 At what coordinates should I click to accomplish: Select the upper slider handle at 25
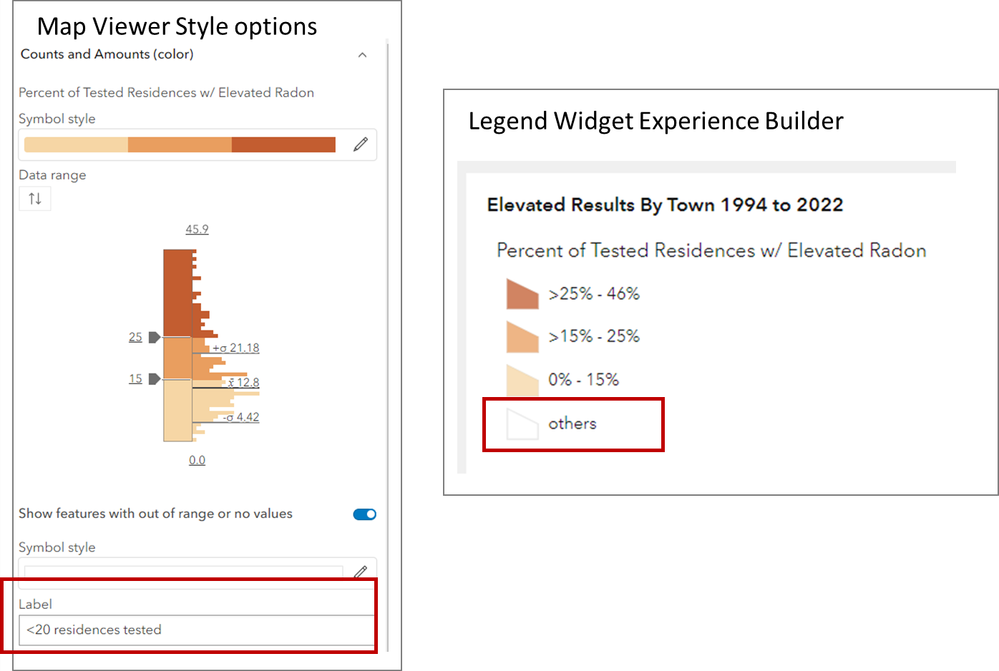click(x=154, y=337)
